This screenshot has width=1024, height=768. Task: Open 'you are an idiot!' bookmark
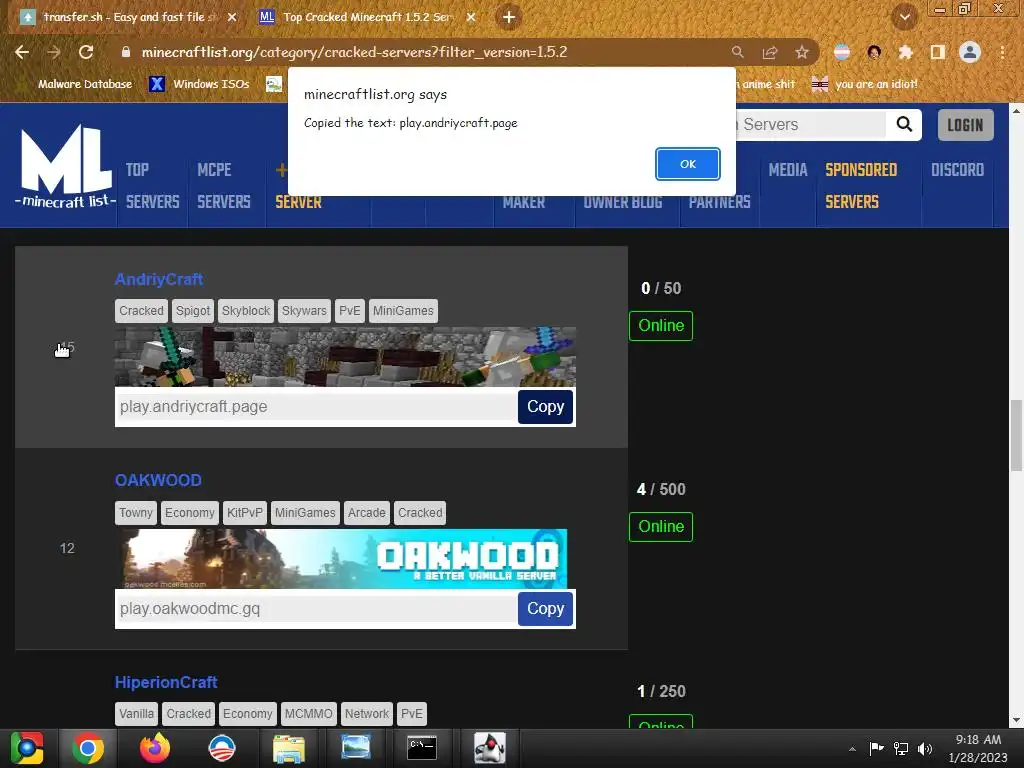coord(865,84)
